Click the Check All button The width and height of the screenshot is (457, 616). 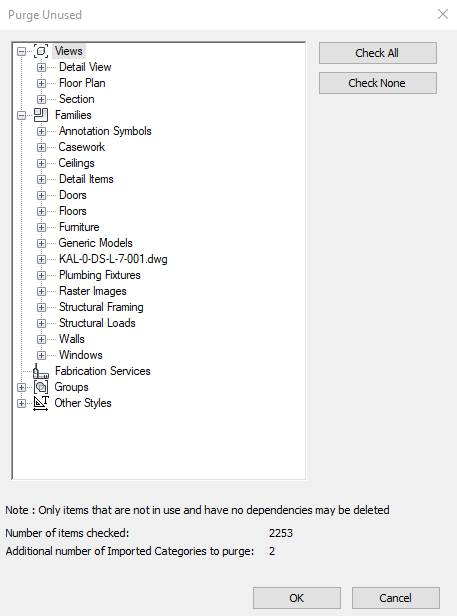click(x=378, y=53)
